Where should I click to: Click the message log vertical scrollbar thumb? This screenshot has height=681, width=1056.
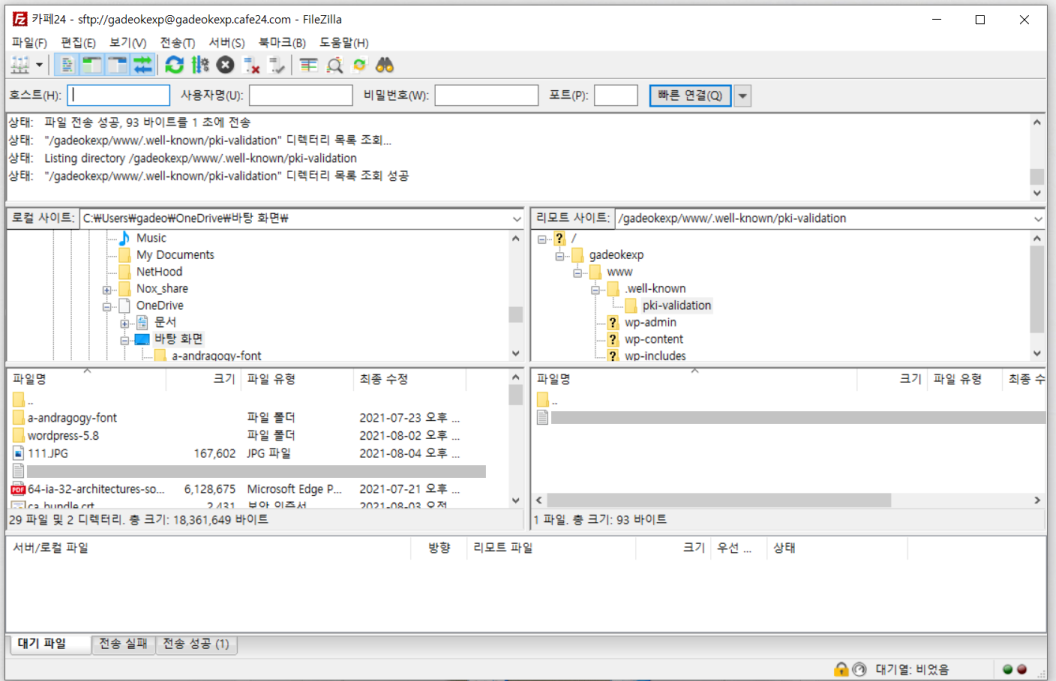click(x=1037, y=176)
